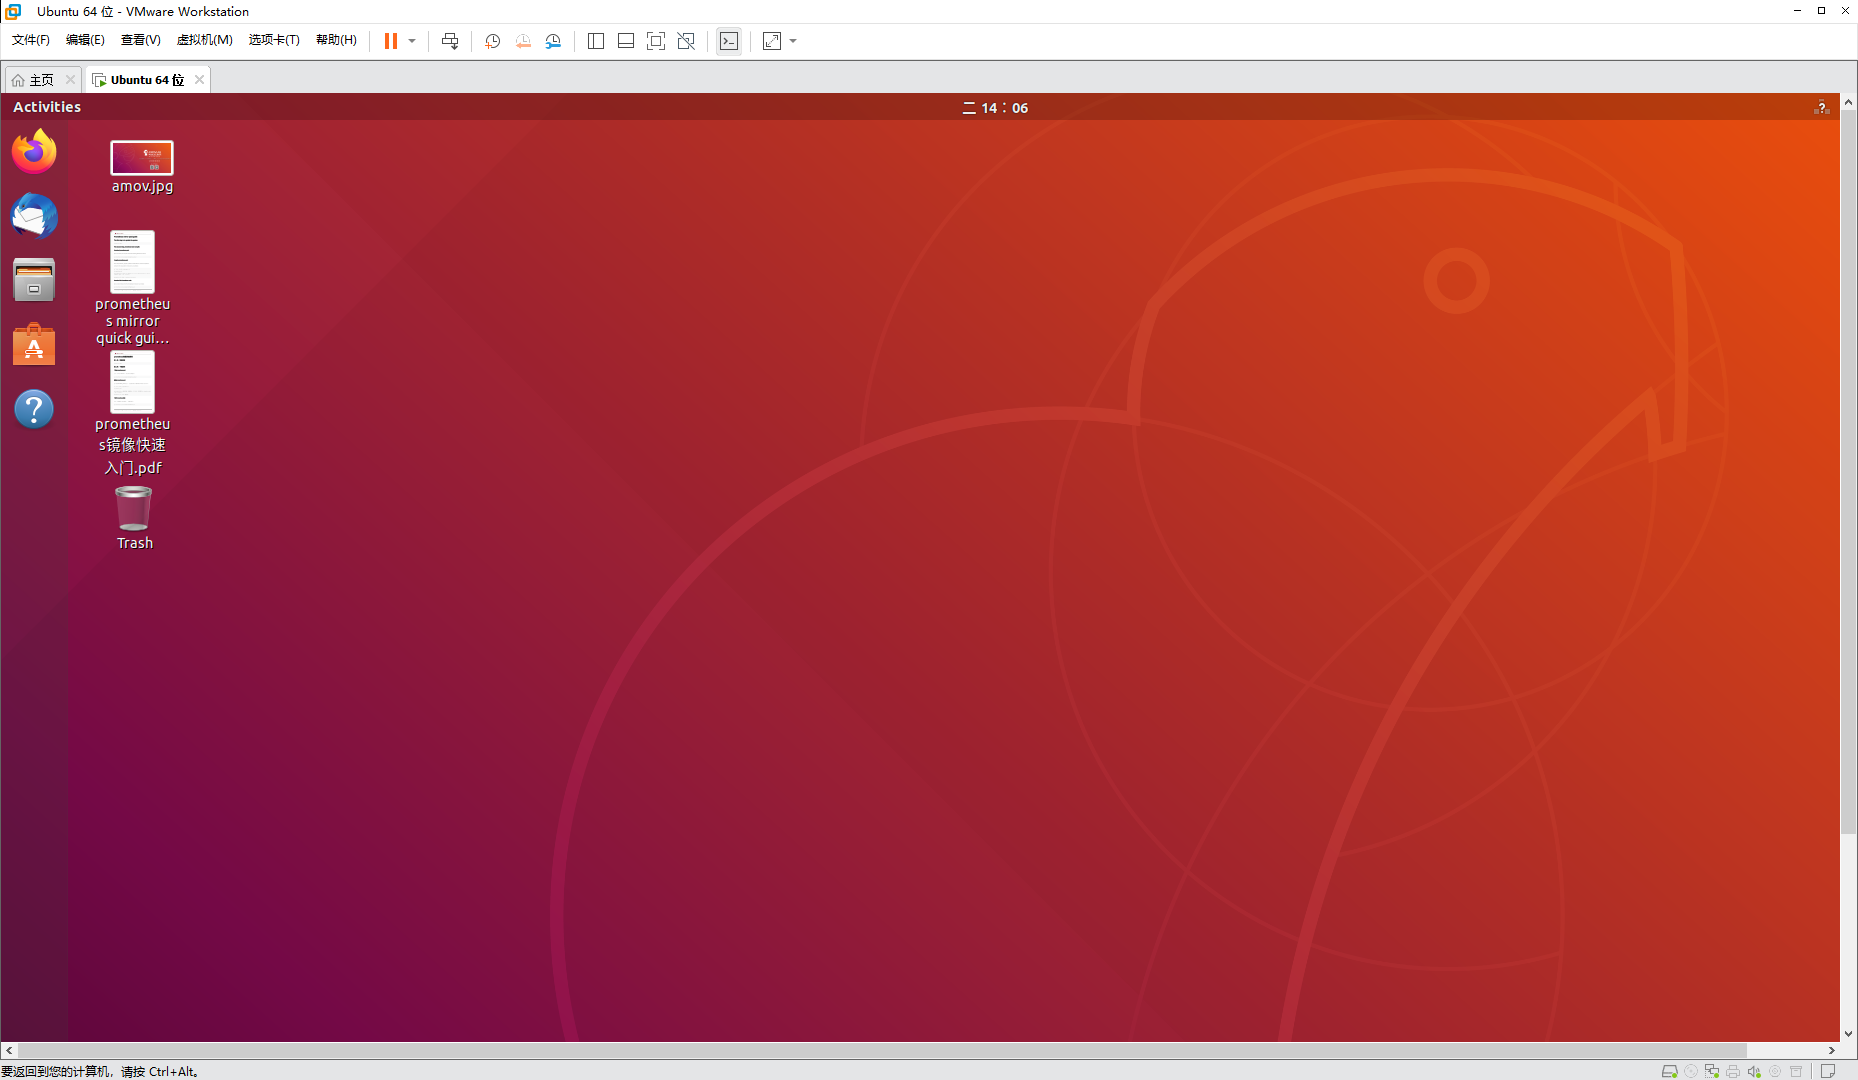The height and width of the screenshot is (1080, 1858).
Task: Launch Firefox from the dock
Action: (34, 151)
